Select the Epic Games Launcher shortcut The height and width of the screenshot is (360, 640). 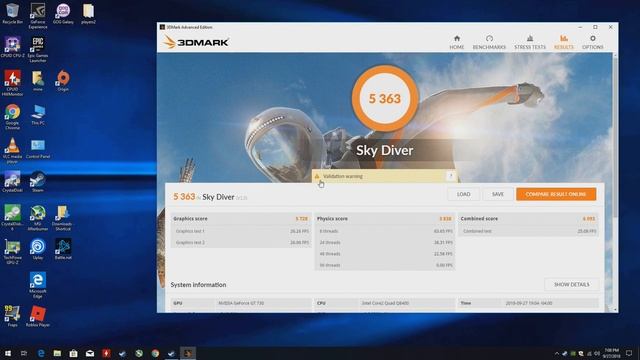[x=38, y=49]
